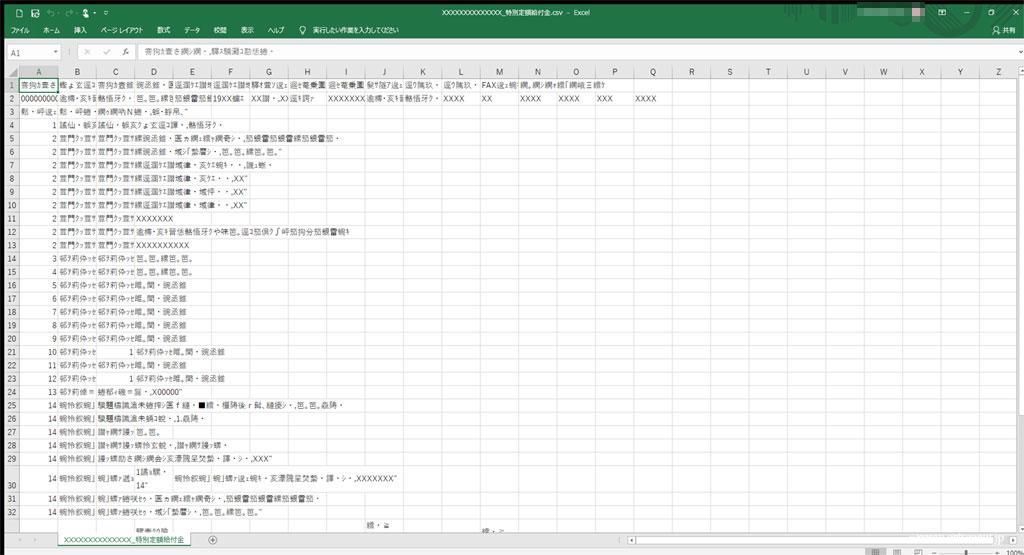
Task: Click the insert function fx icon
Action: (125, 52)
